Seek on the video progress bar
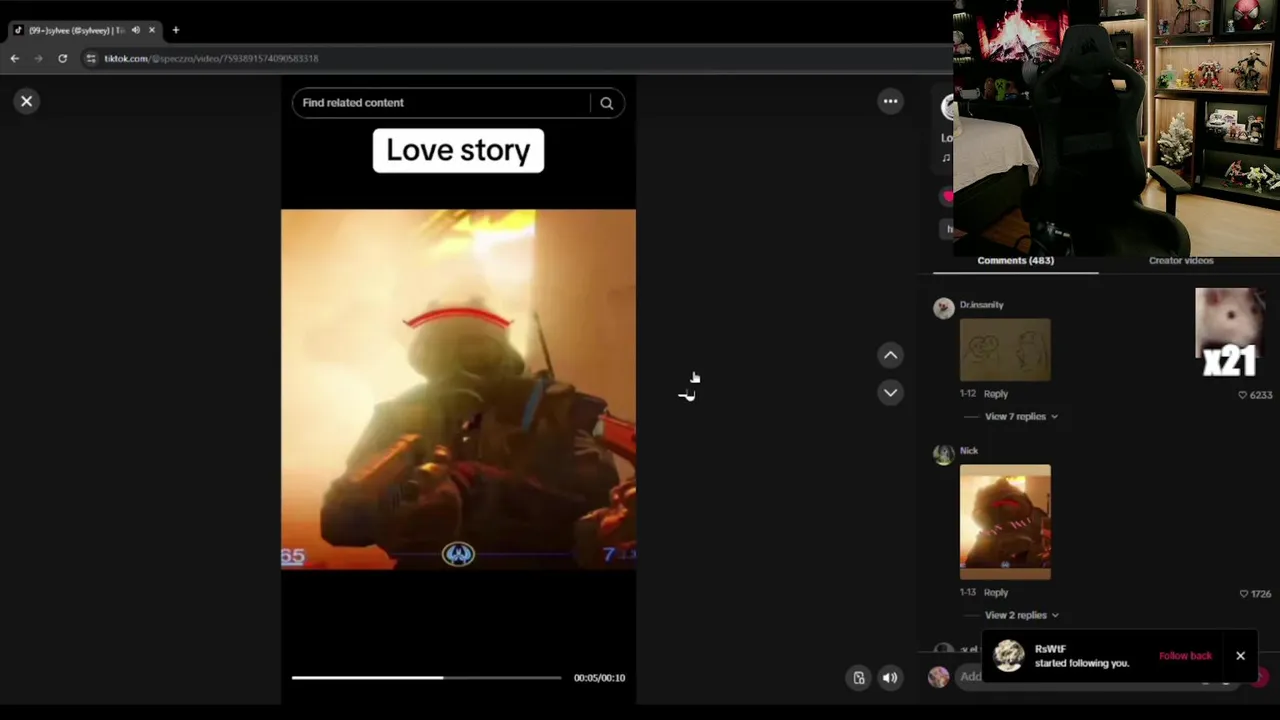This screenshot has height=720, width=1280. click(426, 678)
